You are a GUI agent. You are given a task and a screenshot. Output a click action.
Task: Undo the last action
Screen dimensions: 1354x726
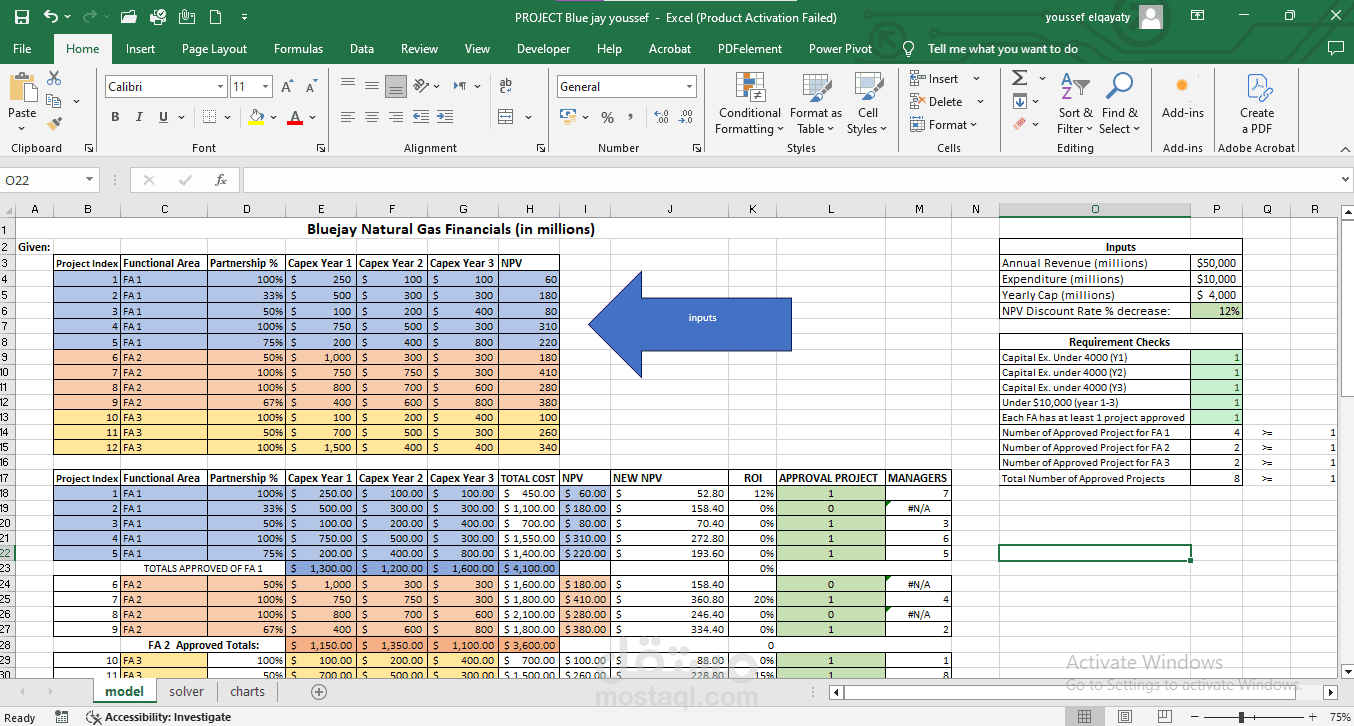tap(51, 17)
